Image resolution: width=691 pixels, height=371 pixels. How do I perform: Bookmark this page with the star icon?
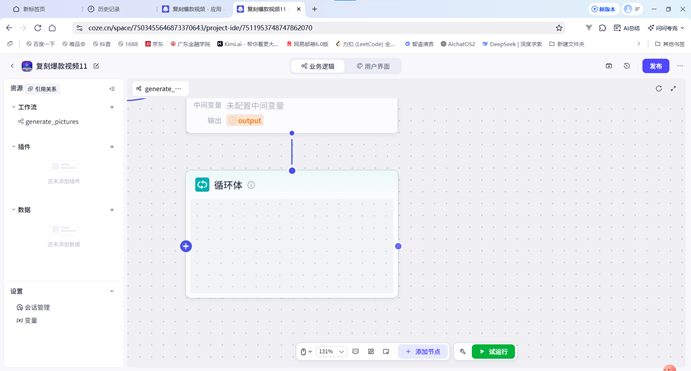[x=559, y=28]
